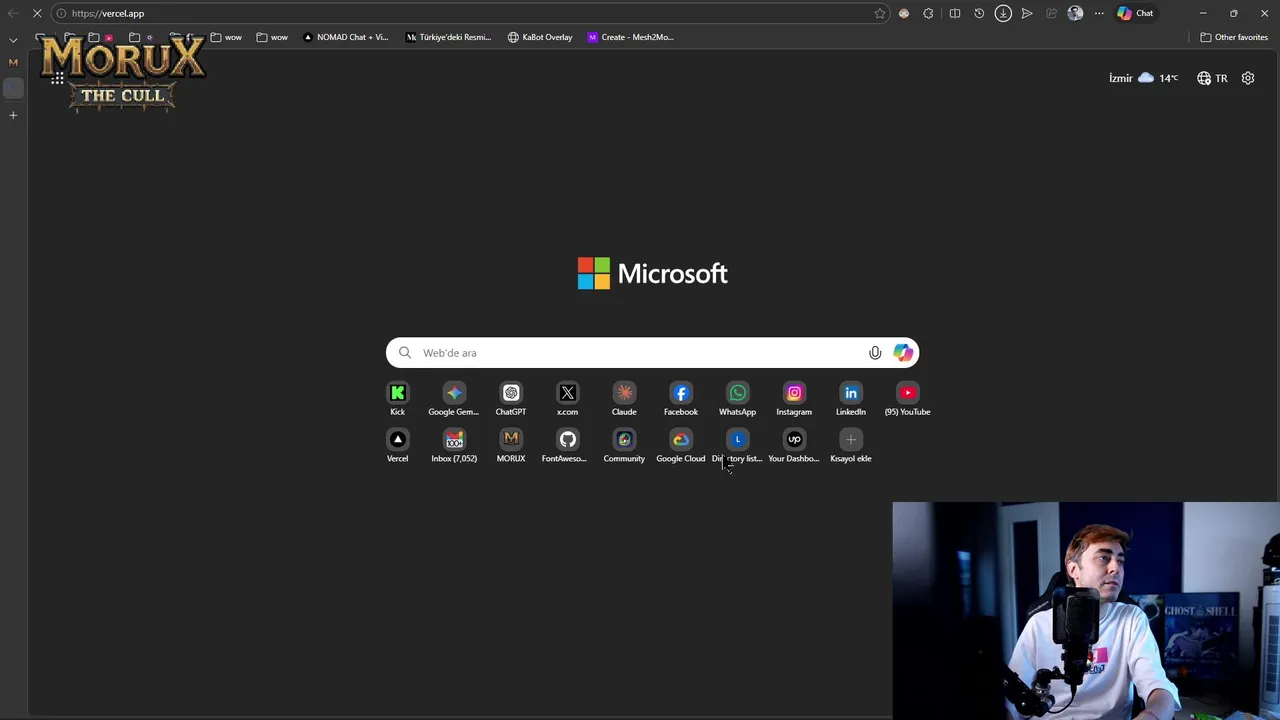Open the YouTube shortcut tile
The image size is (1280, 720).
[907, 398]
